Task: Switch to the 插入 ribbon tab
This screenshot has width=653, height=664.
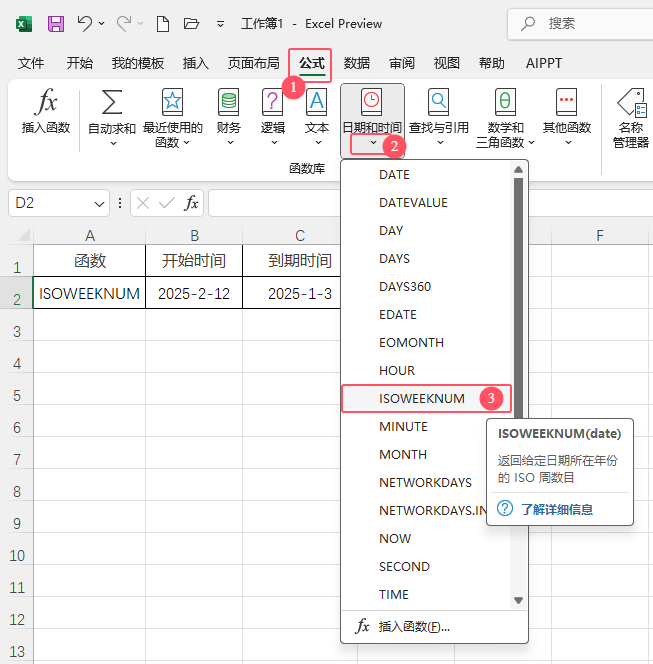Action: click(195, 63)
